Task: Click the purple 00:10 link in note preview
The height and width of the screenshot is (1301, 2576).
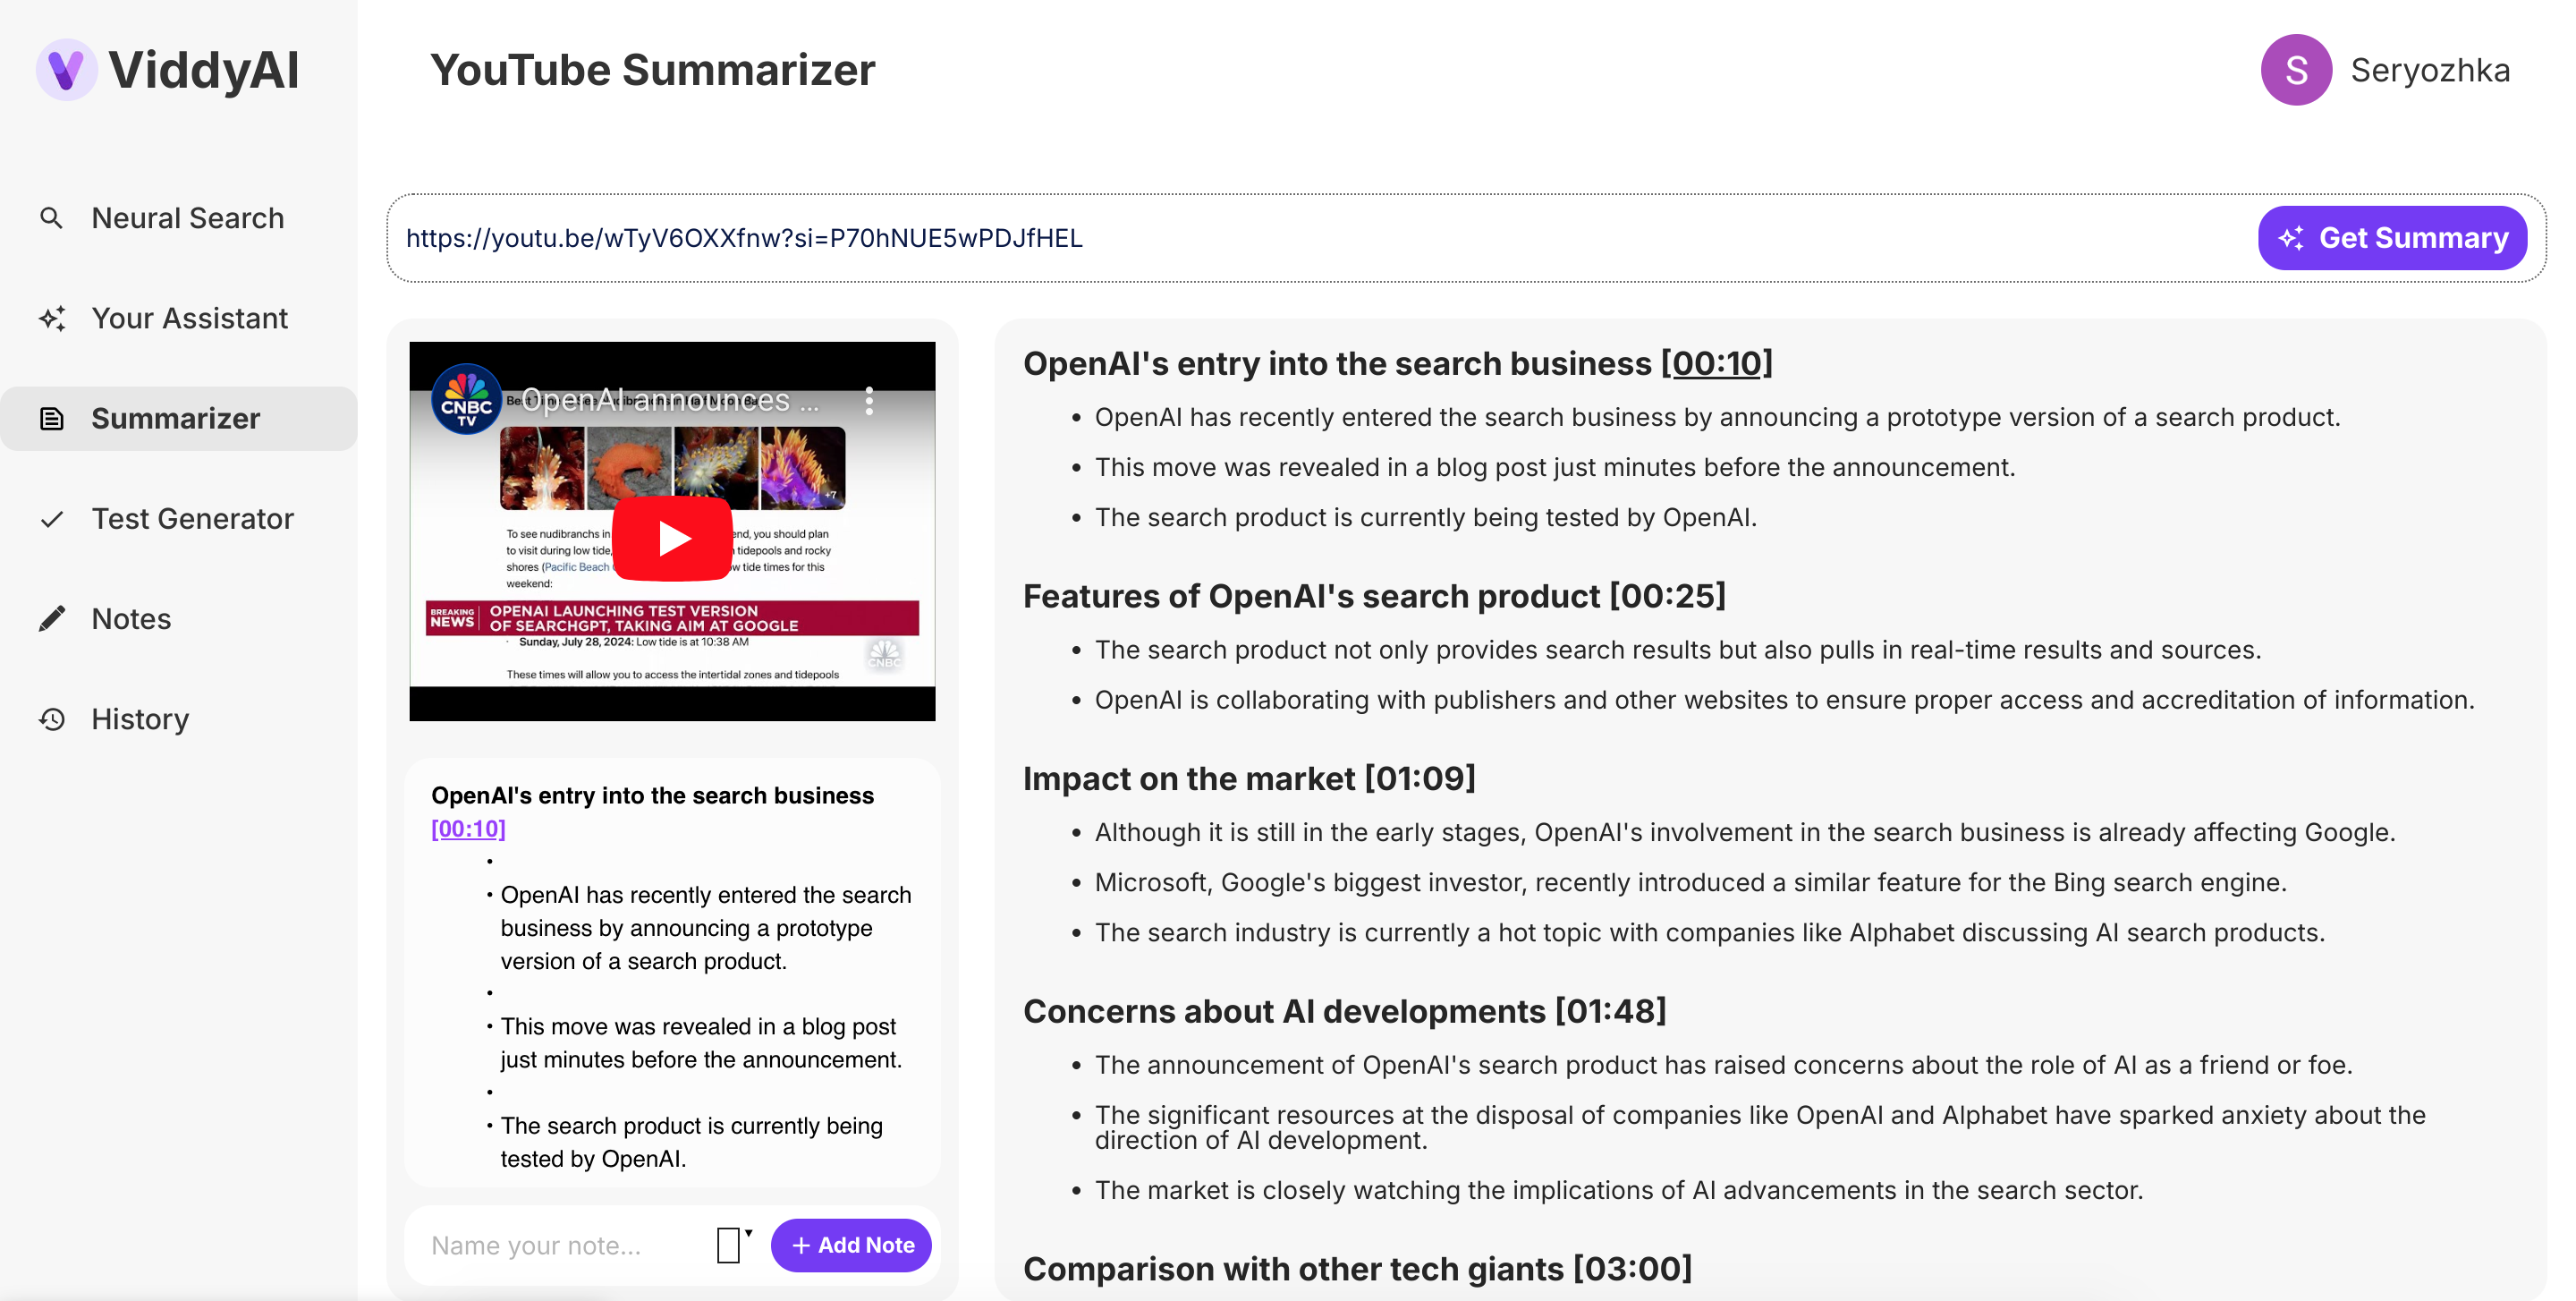Action: point(468,829)
